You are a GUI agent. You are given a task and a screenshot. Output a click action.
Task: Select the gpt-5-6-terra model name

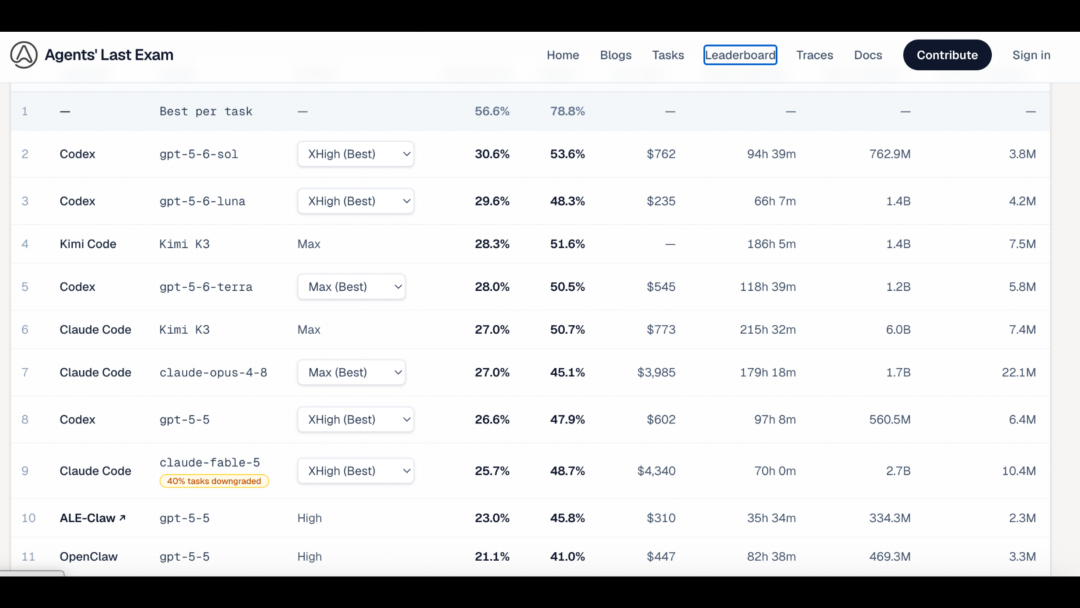pyautogui.click(x=206, y=287)
